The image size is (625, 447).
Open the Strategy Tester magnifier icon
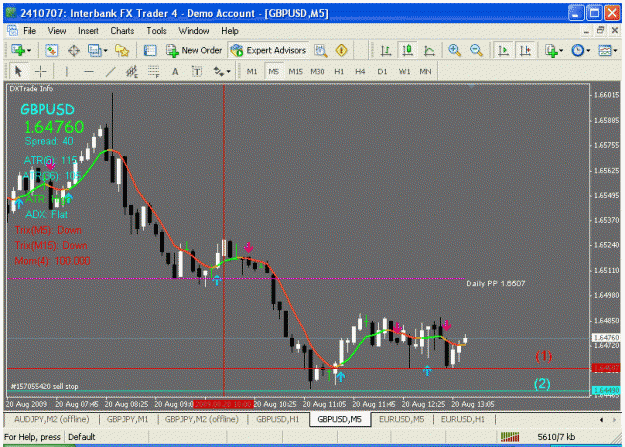(x=320, y=50)
